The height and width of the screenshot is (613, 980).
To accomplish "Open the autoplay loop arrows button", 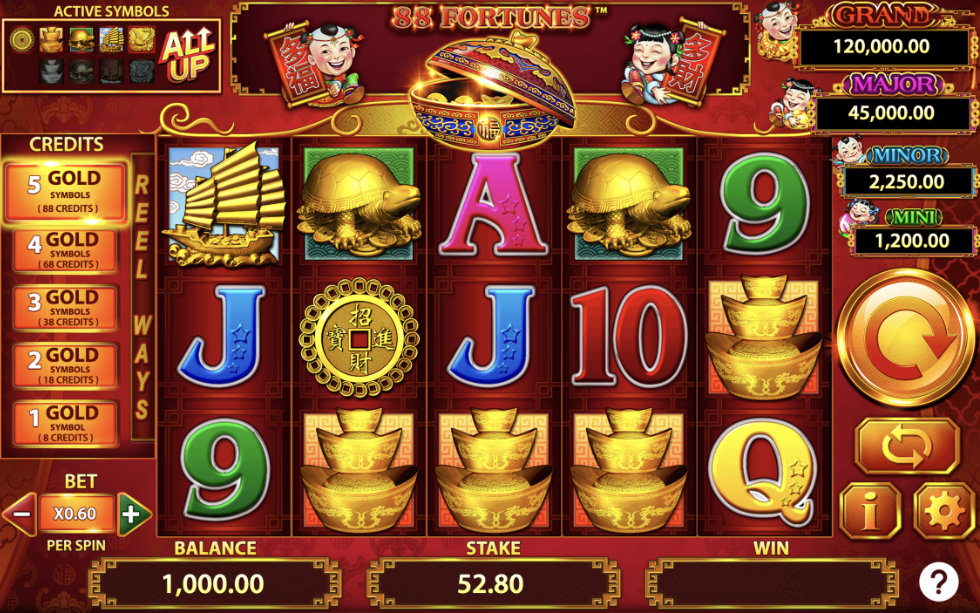I will pos(906,446).
